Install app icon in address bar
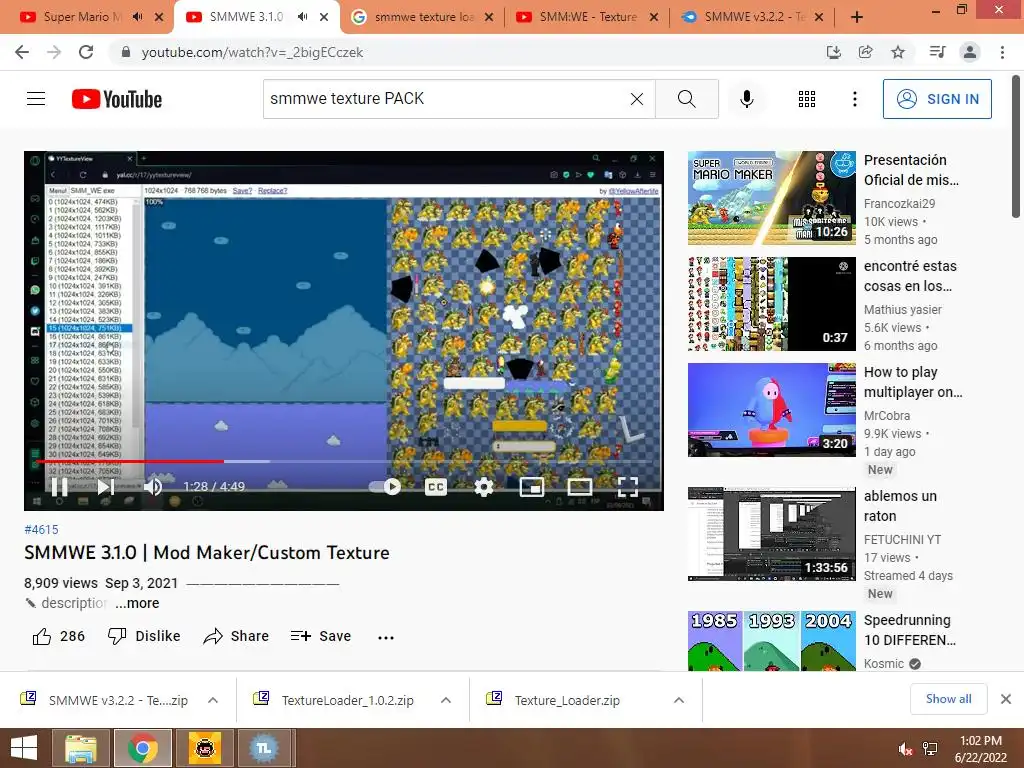 coord(833,52)
